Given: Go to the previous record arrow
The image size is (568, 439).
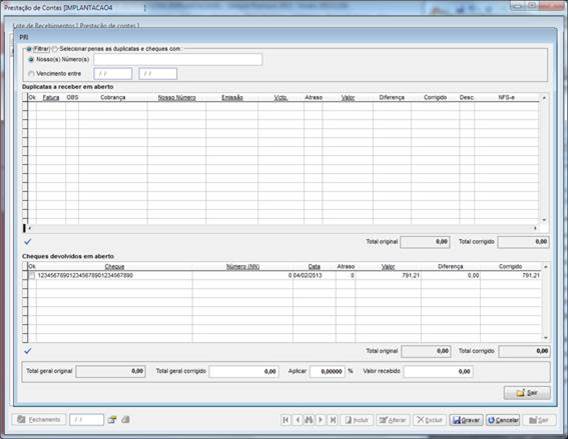Looking at the screenshot, I should [297, 420].
